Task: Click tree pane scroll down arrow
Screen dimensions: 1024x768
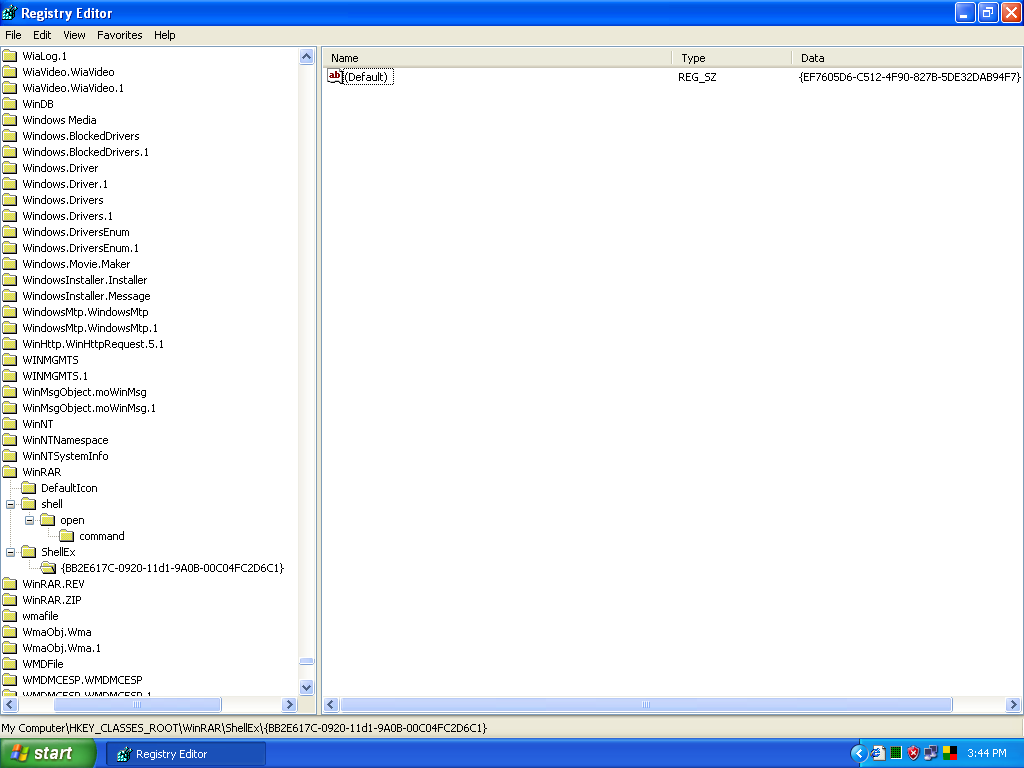Action: pyautogui.click(x=306, y=687)
